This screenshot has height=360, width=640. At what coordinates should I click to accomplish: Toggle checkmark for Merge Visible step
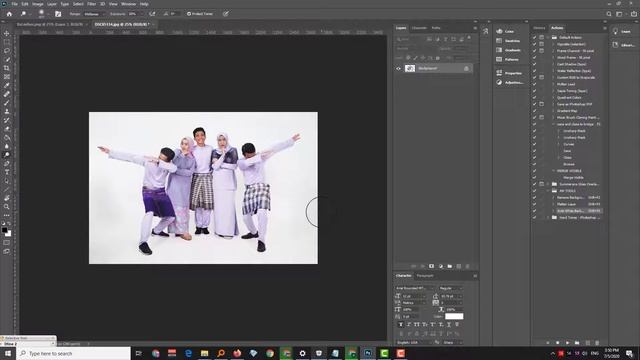(534, 177)
